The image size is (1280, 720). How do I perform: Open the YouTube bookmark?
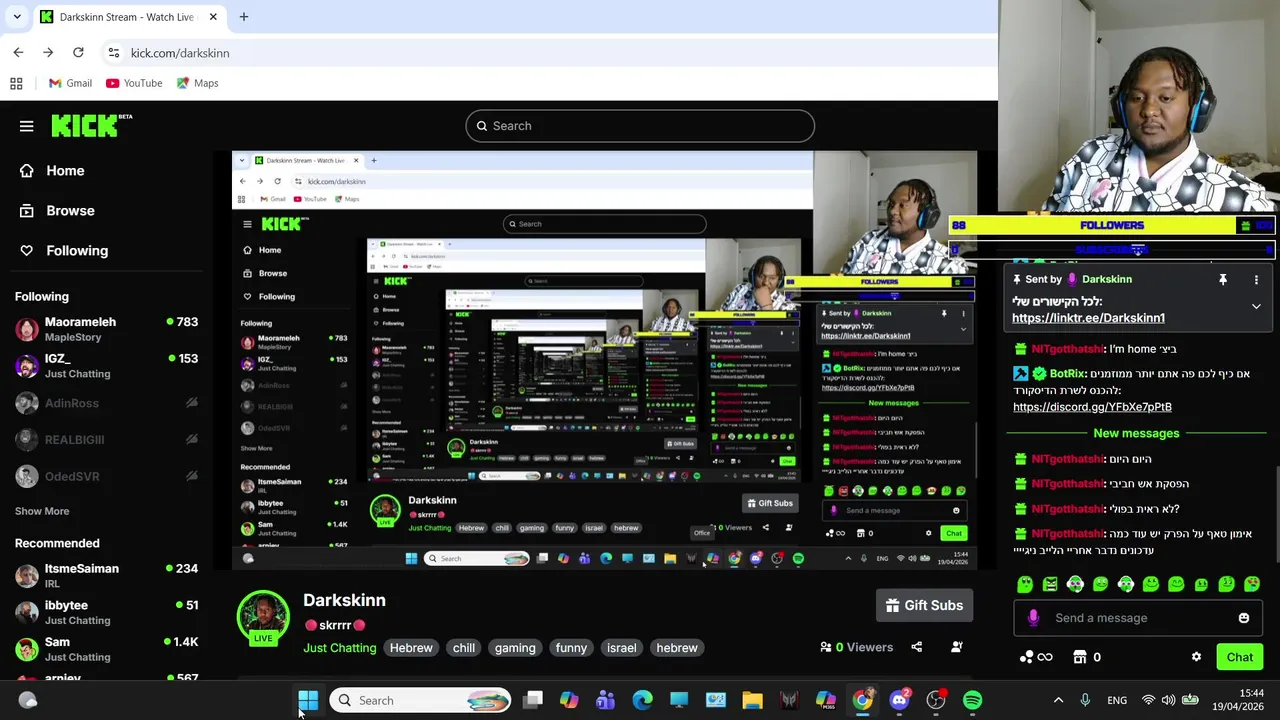(134, 83)
